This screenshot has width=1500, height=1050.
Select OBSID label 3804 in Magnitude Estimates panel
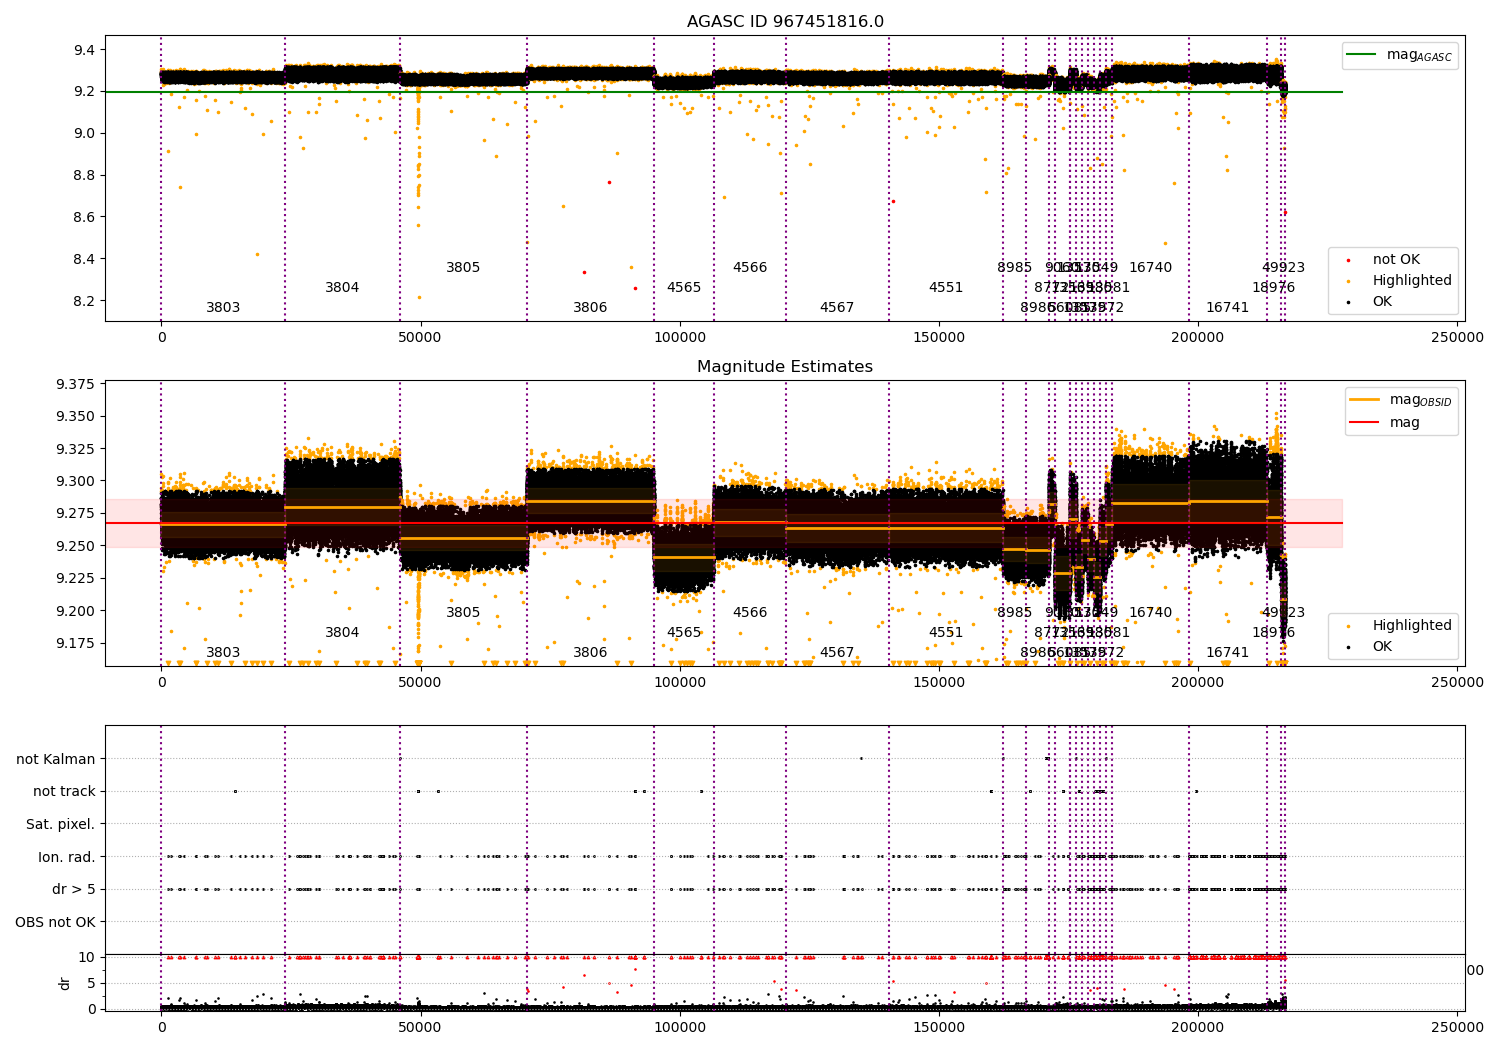point(342,633)
